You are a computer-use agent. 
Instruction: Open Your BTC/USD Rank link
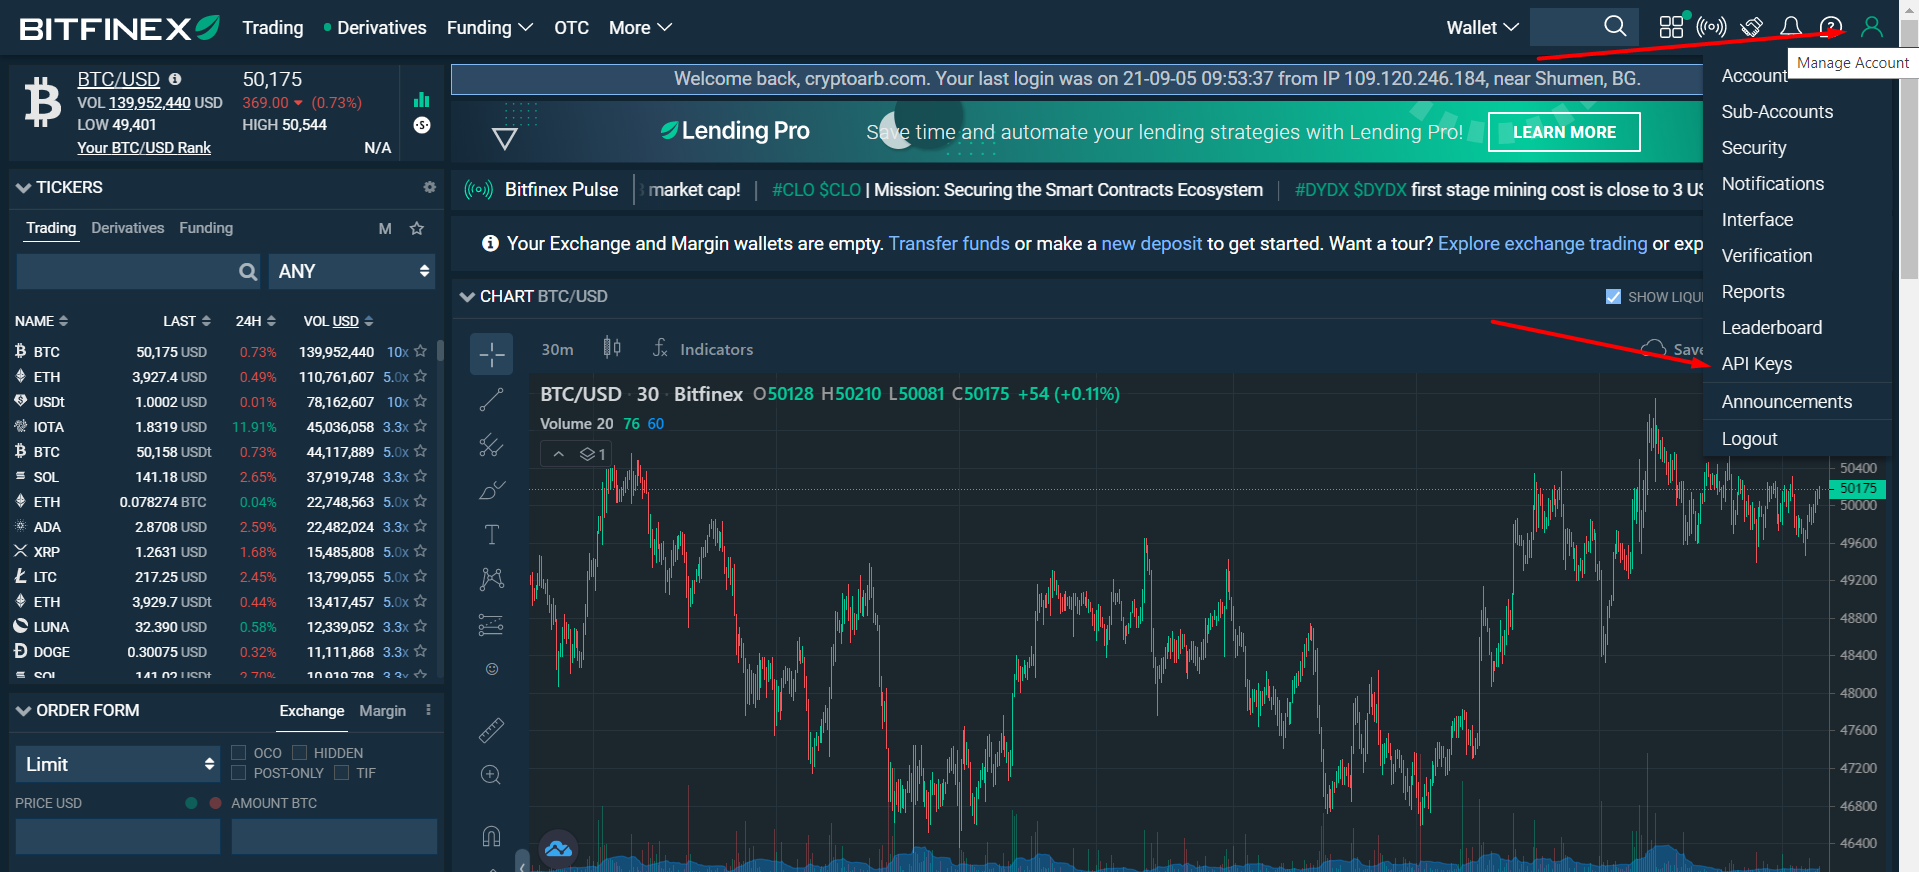coord(144,147)
